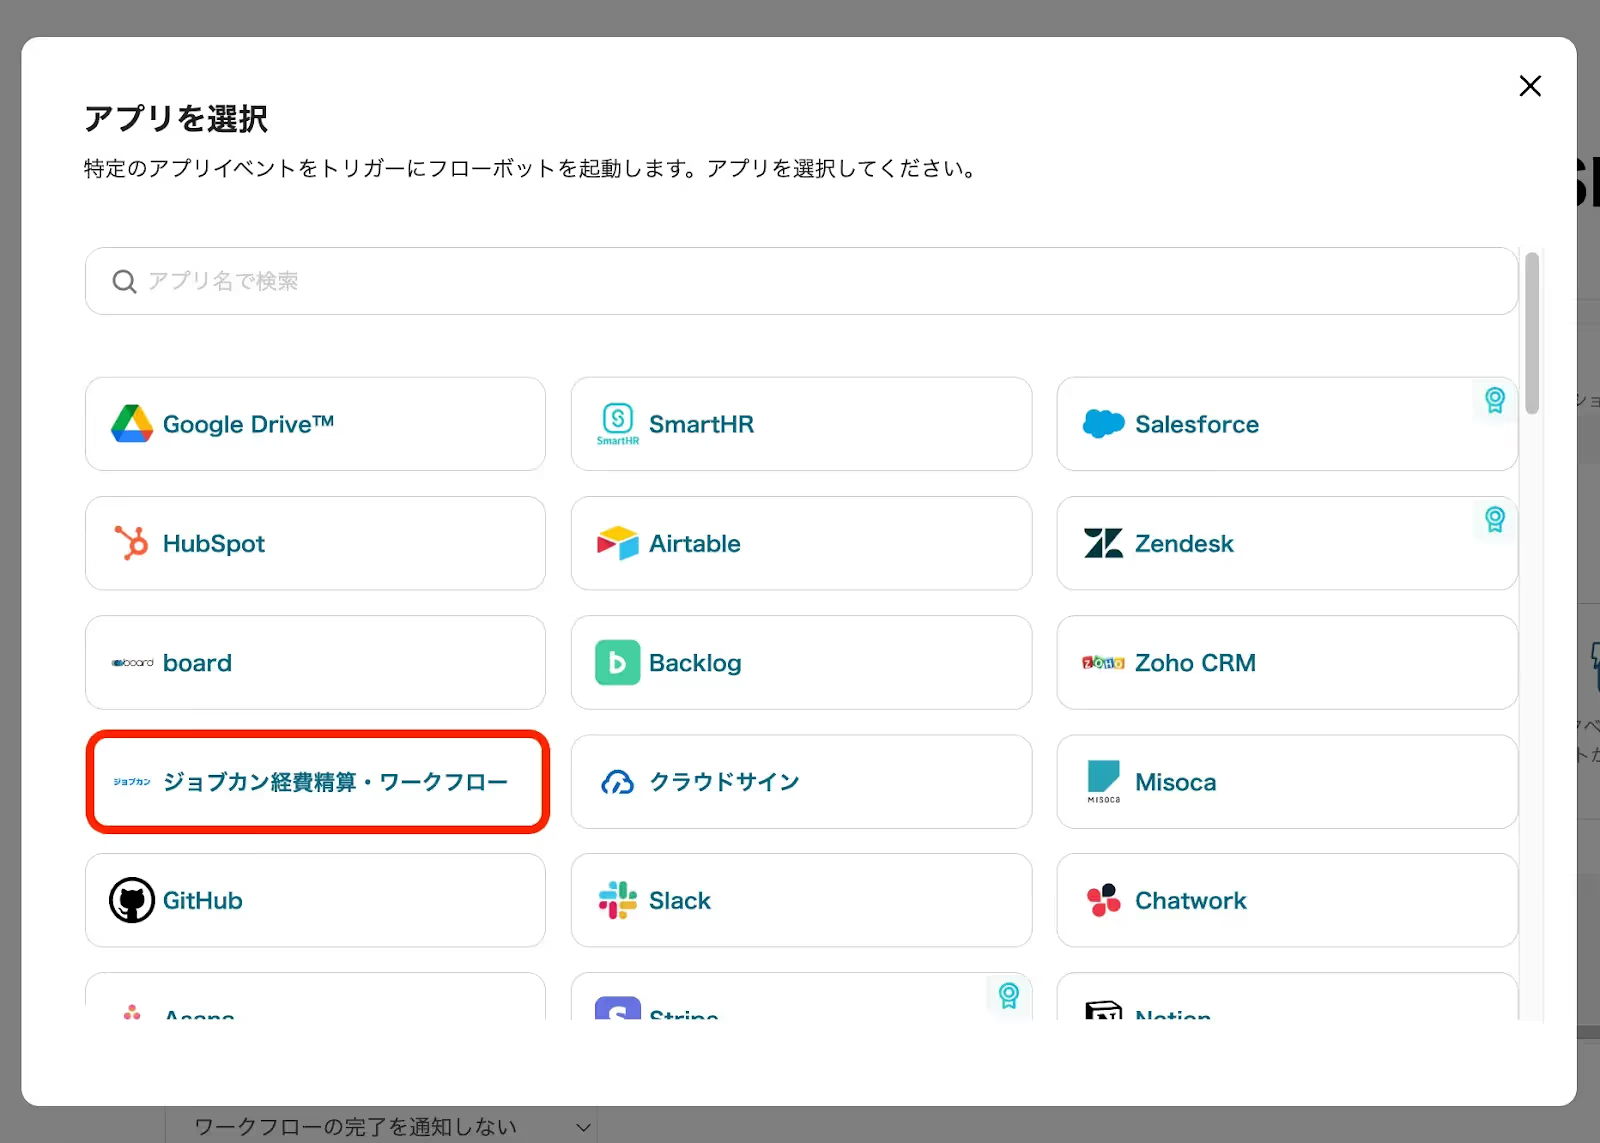Click the Airtable logo icon

coord(617,543)
